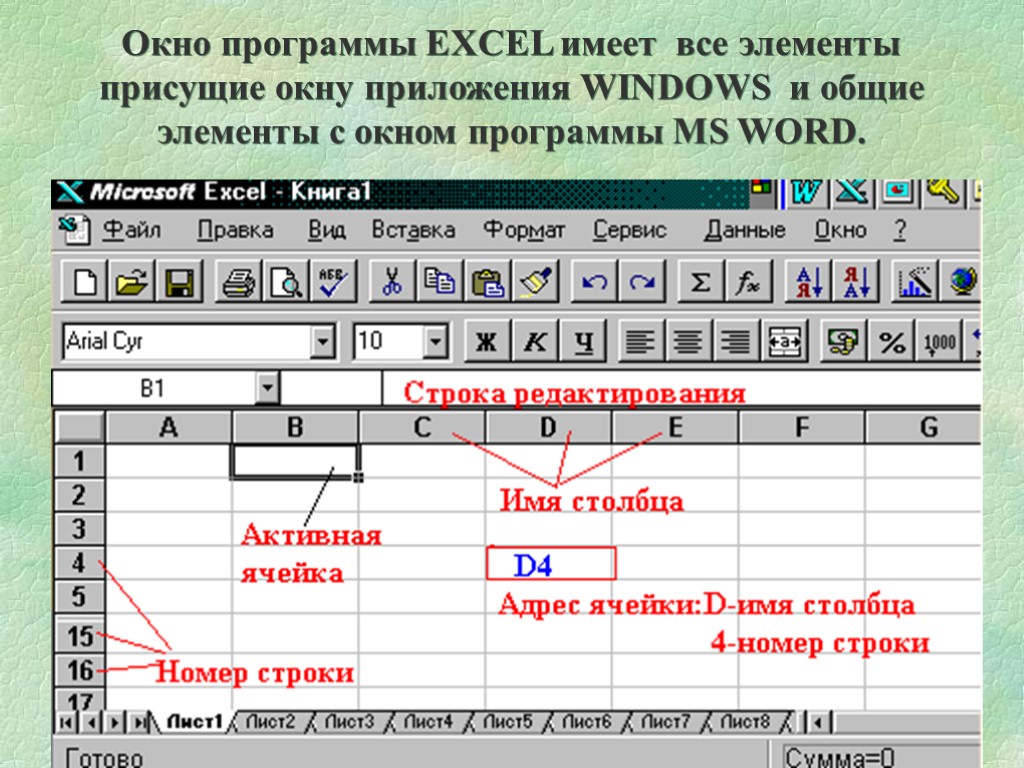Click the globe map icon

click(961, 281)
